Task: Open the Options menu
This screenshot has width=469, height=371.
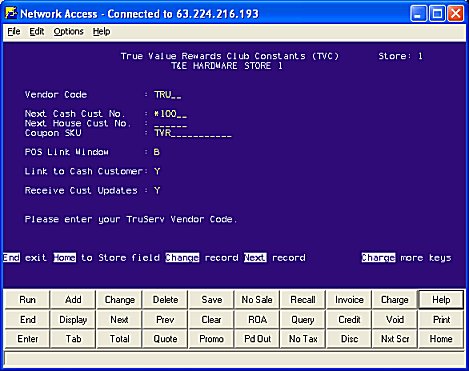Action: click(x=69, y=32)
